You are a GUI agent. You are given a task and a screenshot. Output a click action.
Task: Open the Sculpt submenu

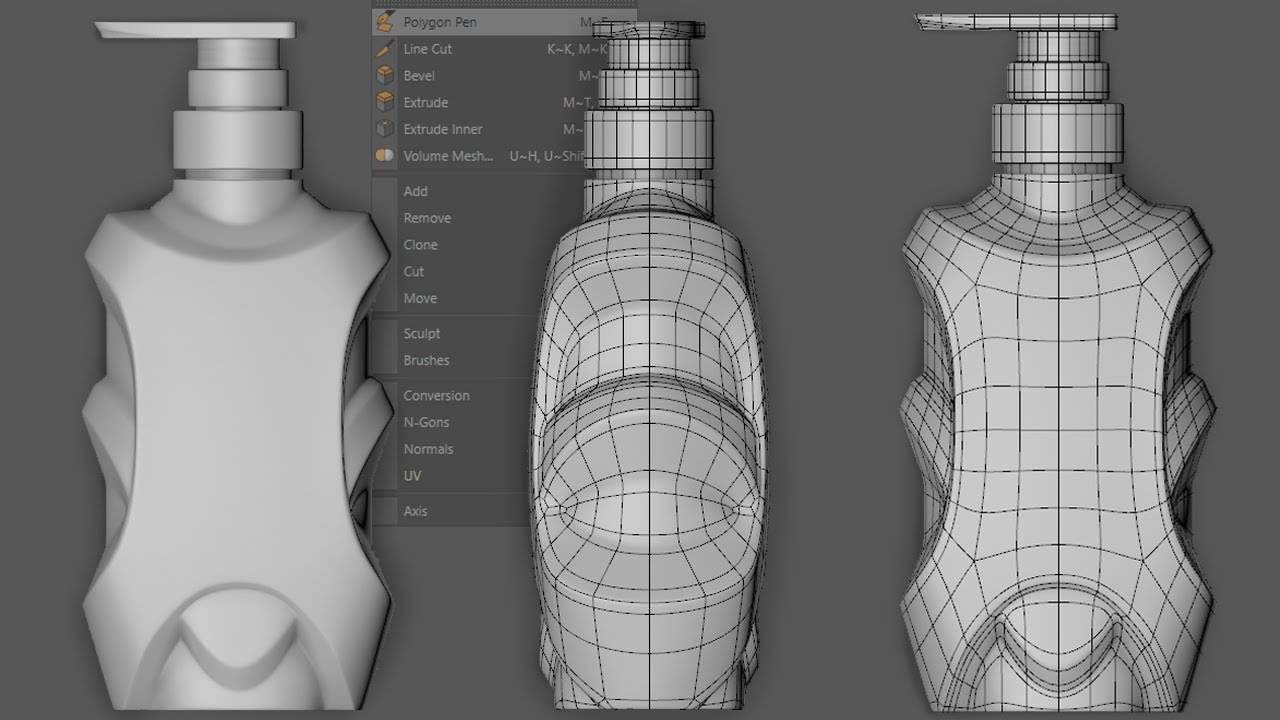421,334
